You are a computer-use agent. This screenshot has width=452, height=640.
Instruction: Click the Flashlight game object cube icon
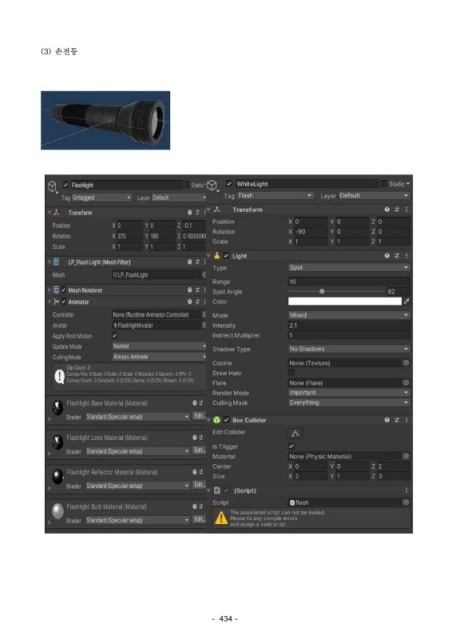(53, 187)
